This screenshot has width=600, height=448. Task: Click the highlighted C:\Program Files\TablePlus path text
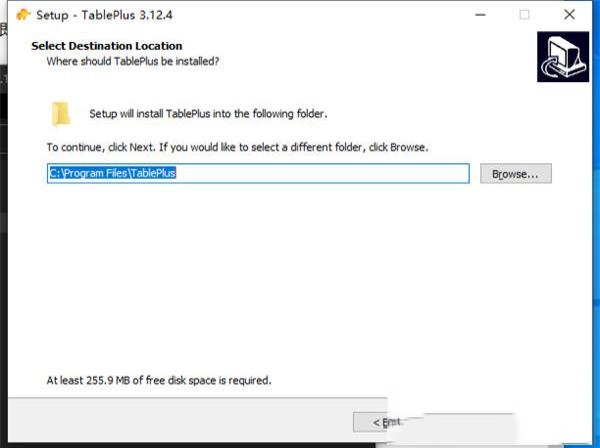pos(113,173)
